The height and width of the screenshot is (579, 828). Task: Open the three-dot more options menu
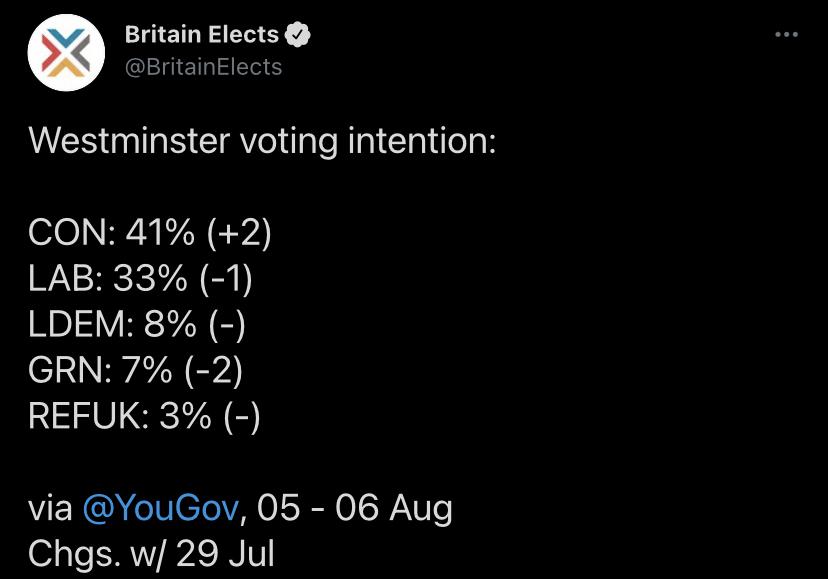(786, 35)
